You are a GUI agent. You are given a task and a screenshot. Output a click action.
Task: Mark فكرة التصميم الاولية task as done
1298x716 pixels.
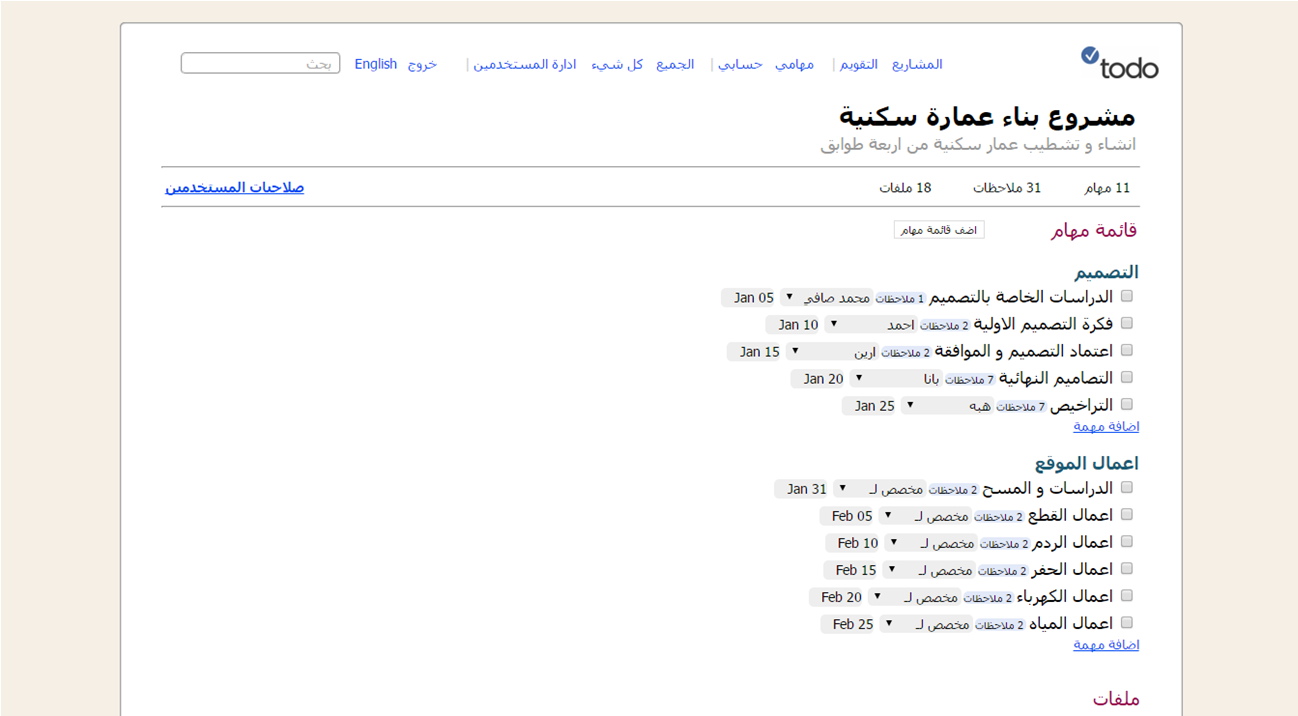pyautogui.click(x=1127, y=324)
